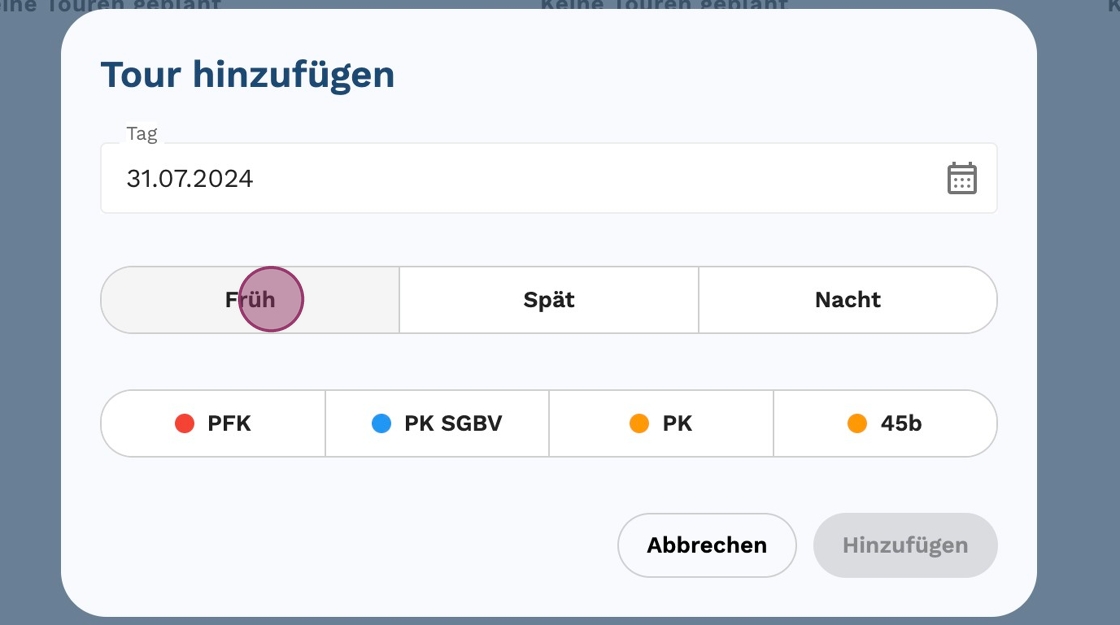
Task: Click the Tag field label
Action: tap(142, 133)
